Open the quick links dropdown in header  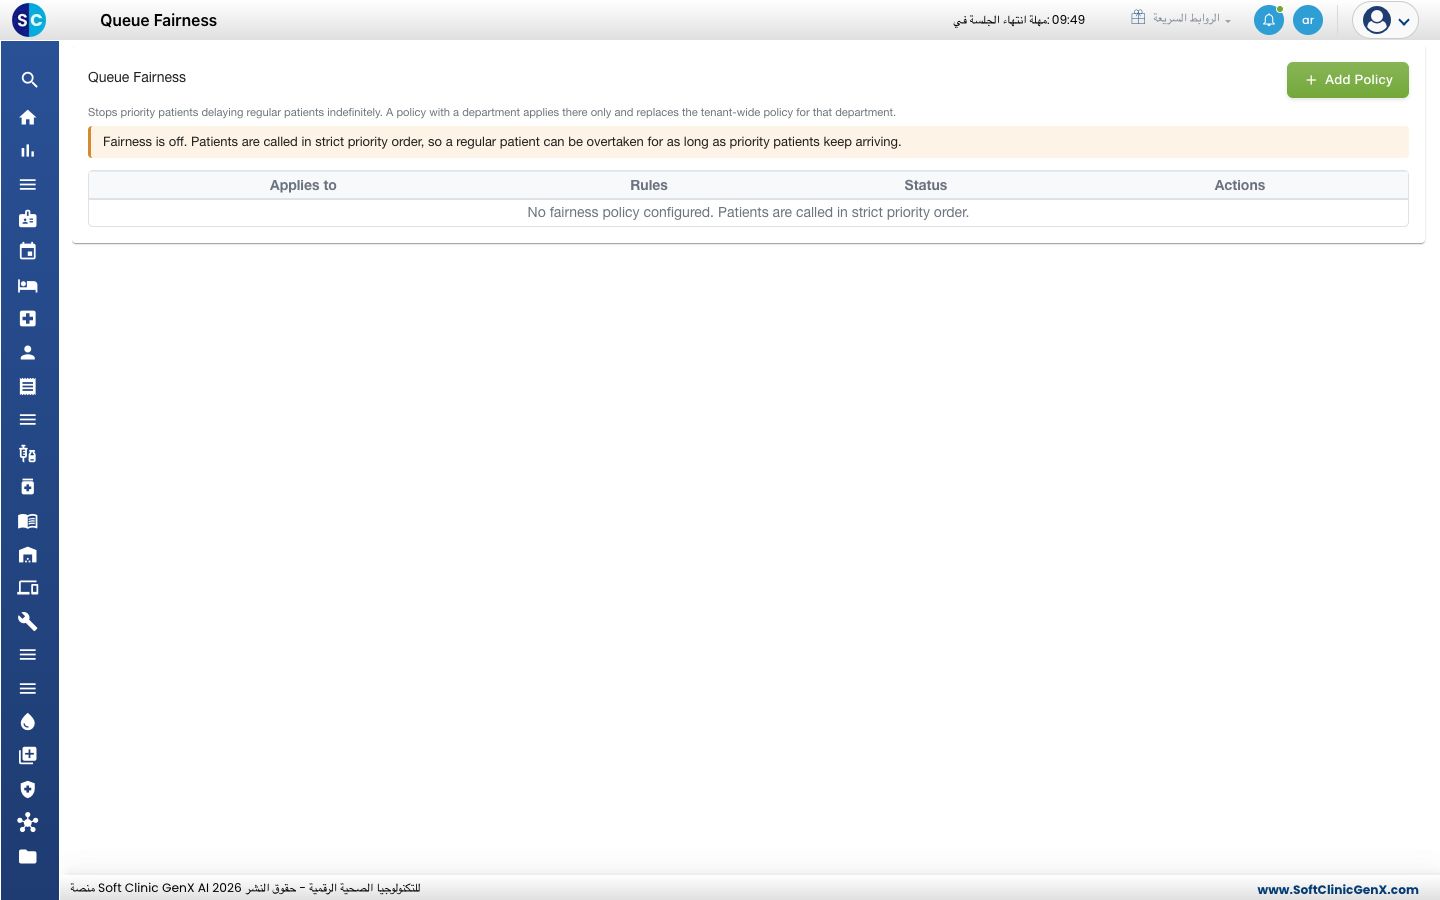point(1181,19)
